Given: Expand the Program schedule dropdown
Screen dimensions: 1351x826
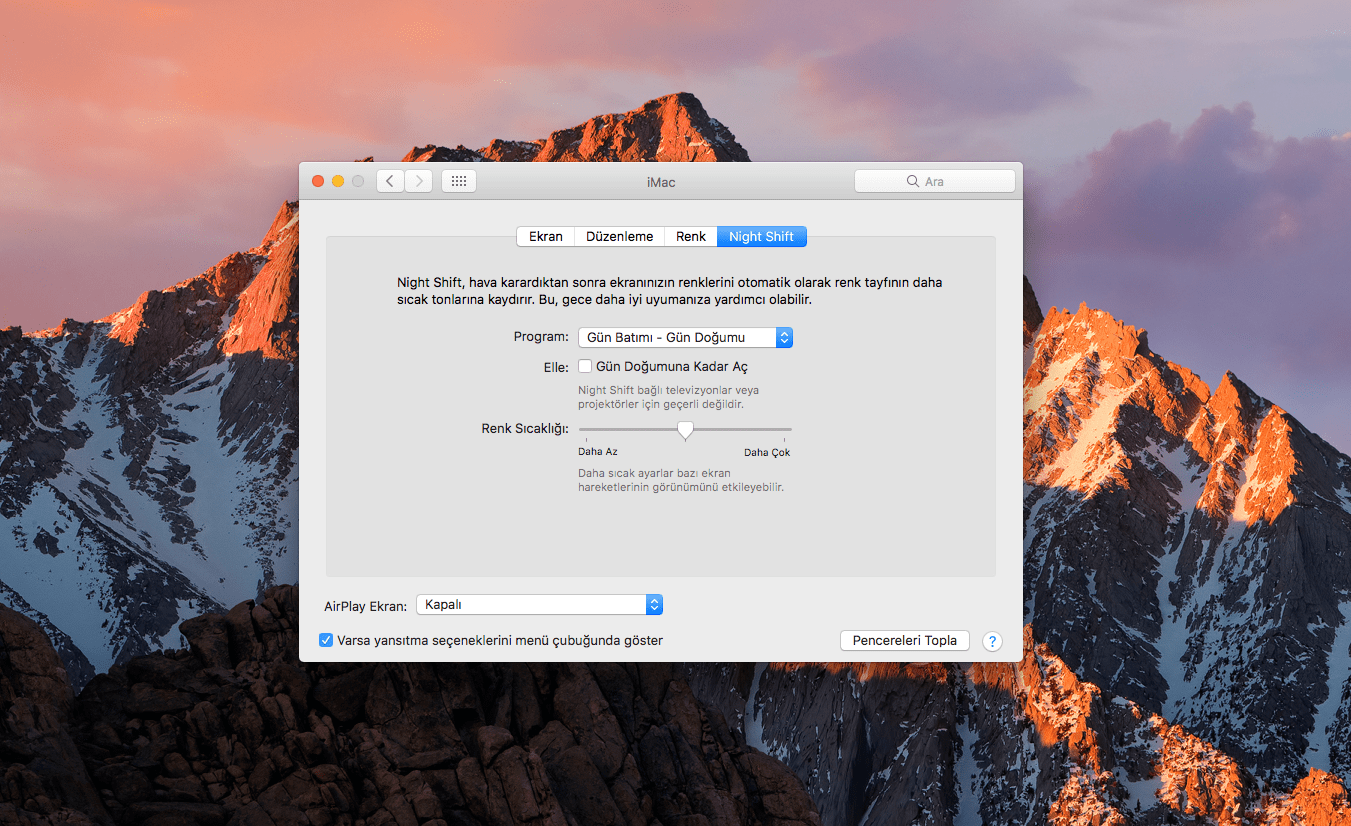Looking at the screenshot, I should point(685,338).
